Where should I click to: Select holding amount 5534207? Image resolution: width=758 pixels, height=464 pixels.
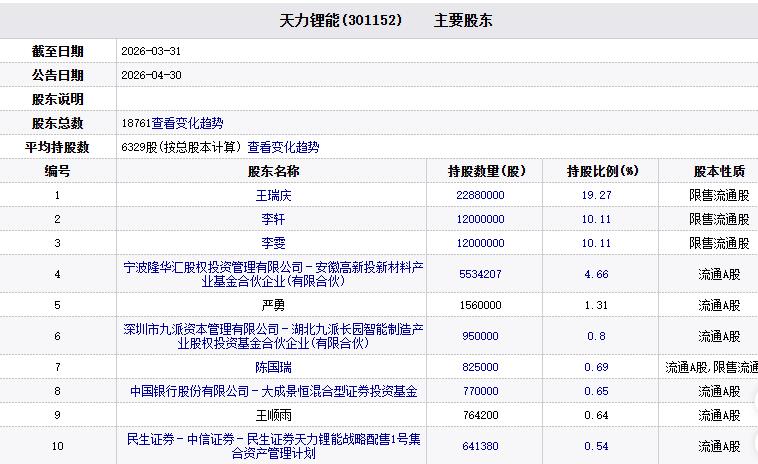(481, 274)
